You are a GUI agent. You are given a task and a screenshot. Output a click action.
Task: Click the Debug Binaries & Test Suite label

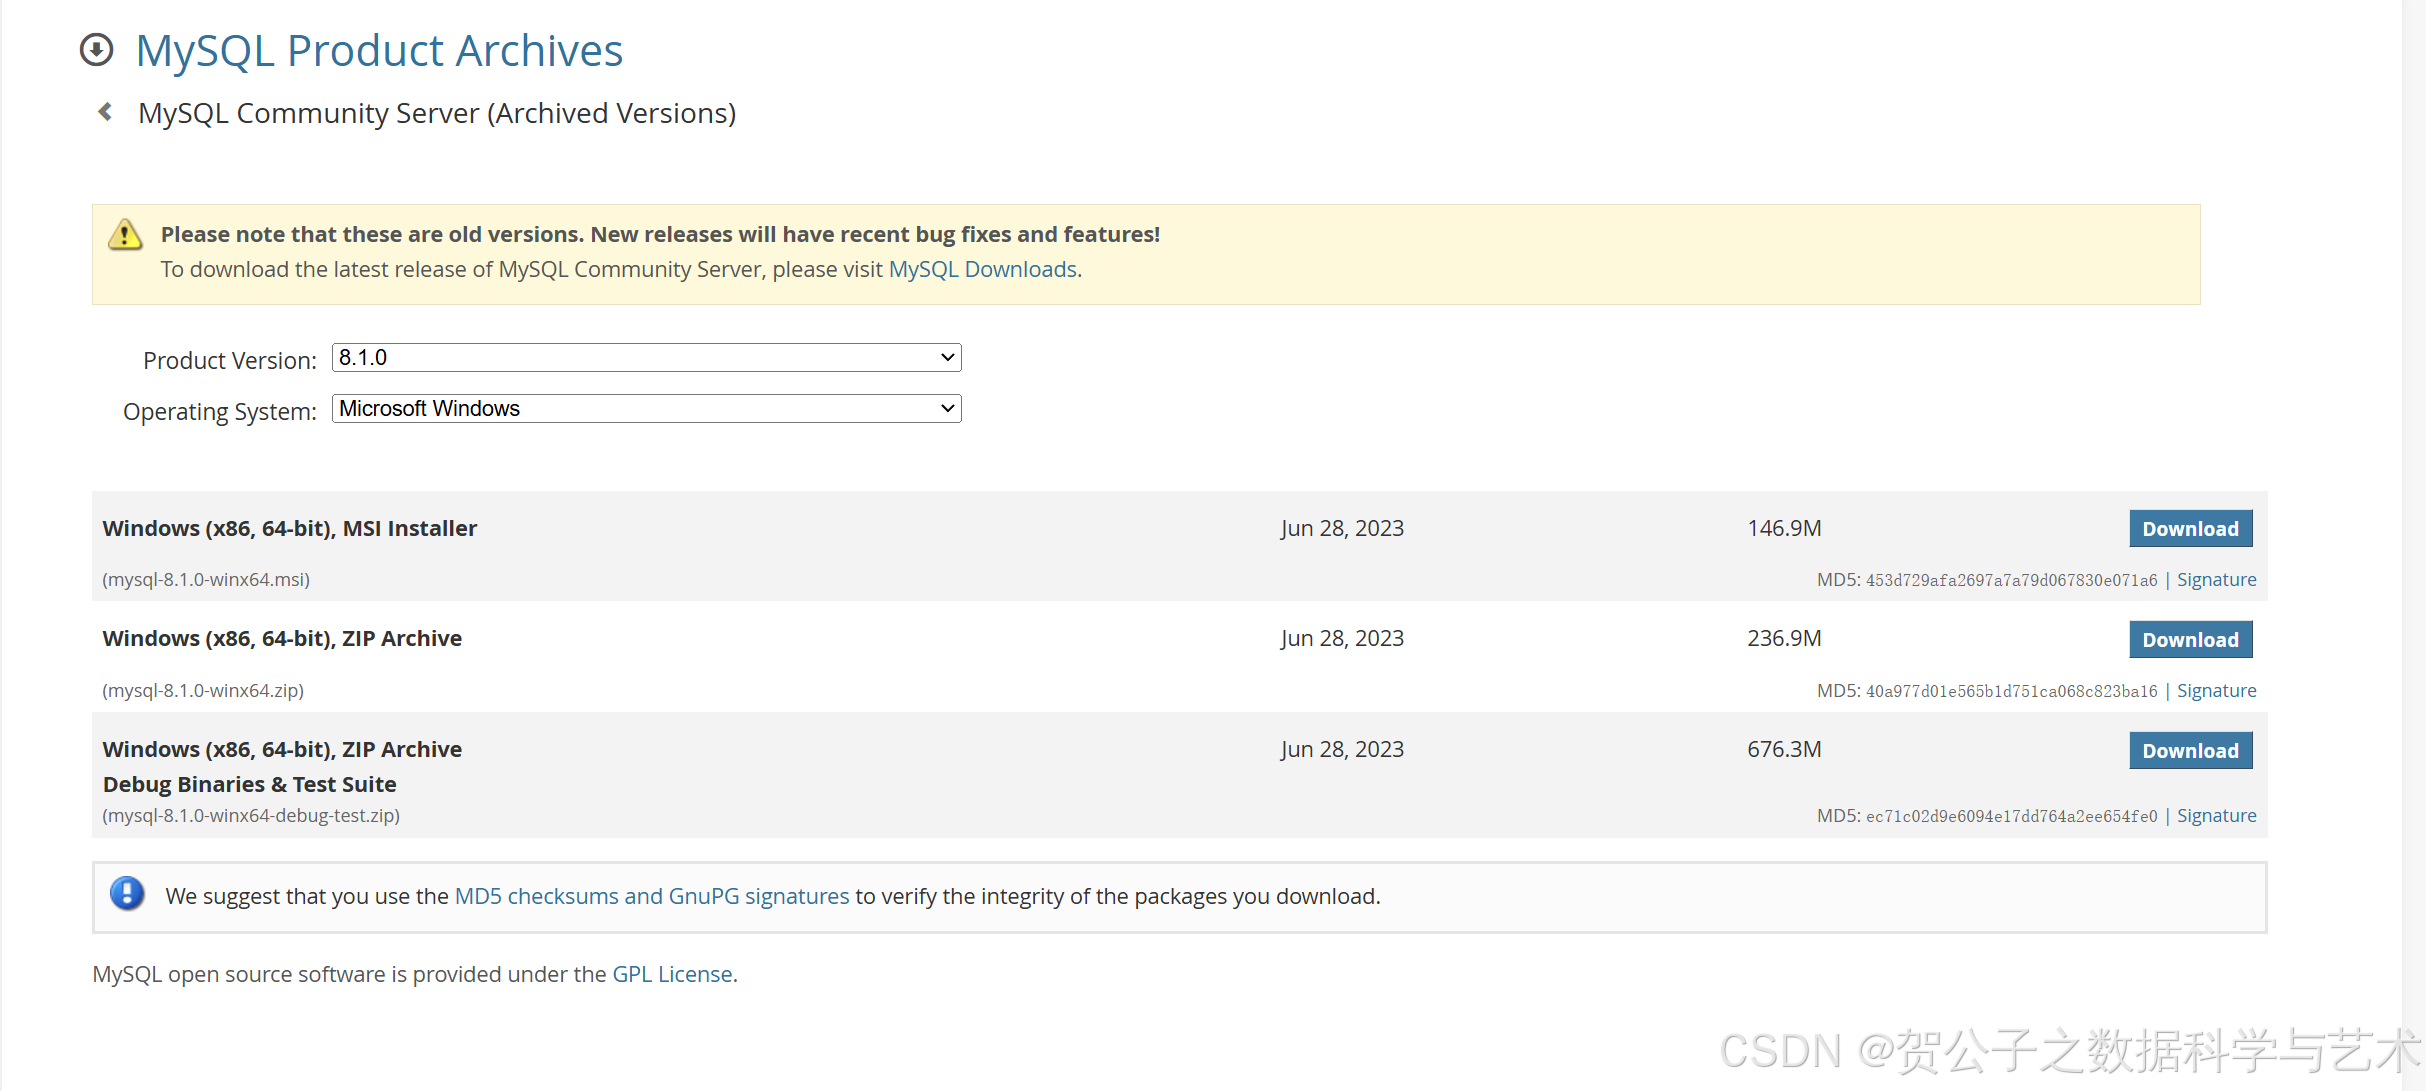pyautogui.click(x=249, y=785)
